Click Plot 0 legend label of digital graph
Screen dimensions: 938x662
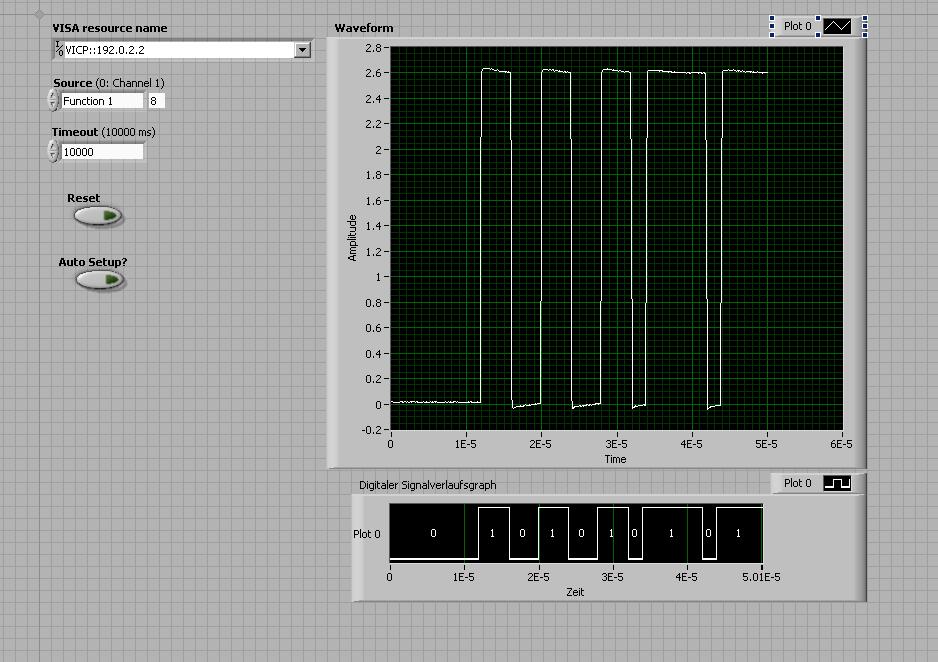click(x=798, y=483)
